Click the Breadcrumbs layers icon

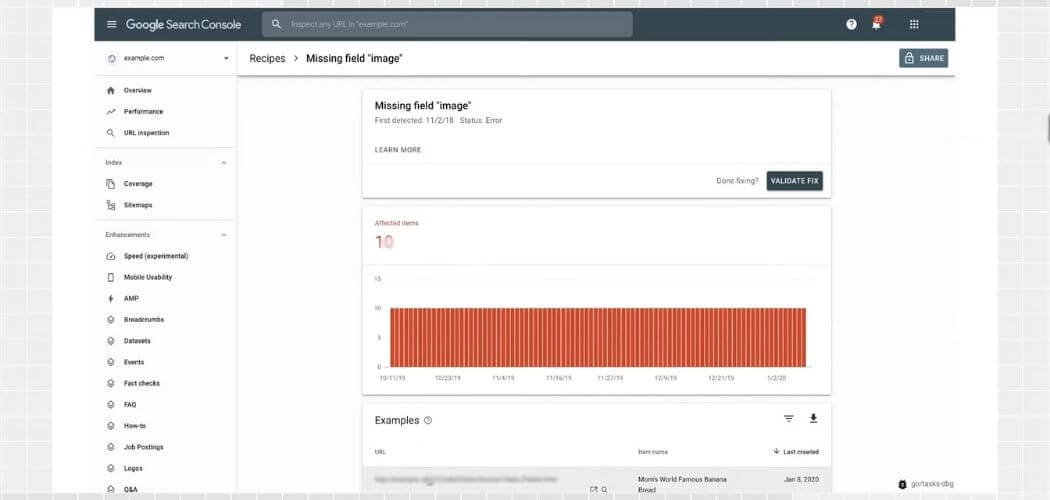pyautogui.click(x=111, y=320)
